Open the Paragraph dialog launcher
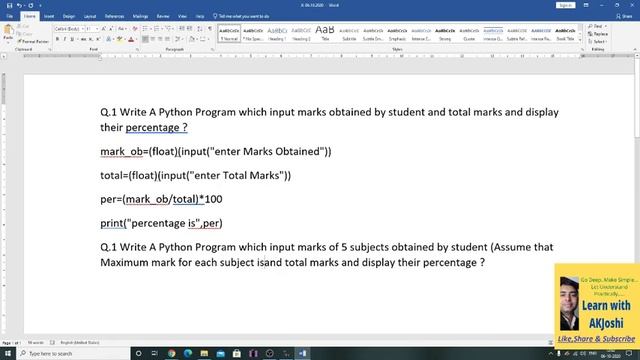The image size is (640, 360). (x=213, y=49)
